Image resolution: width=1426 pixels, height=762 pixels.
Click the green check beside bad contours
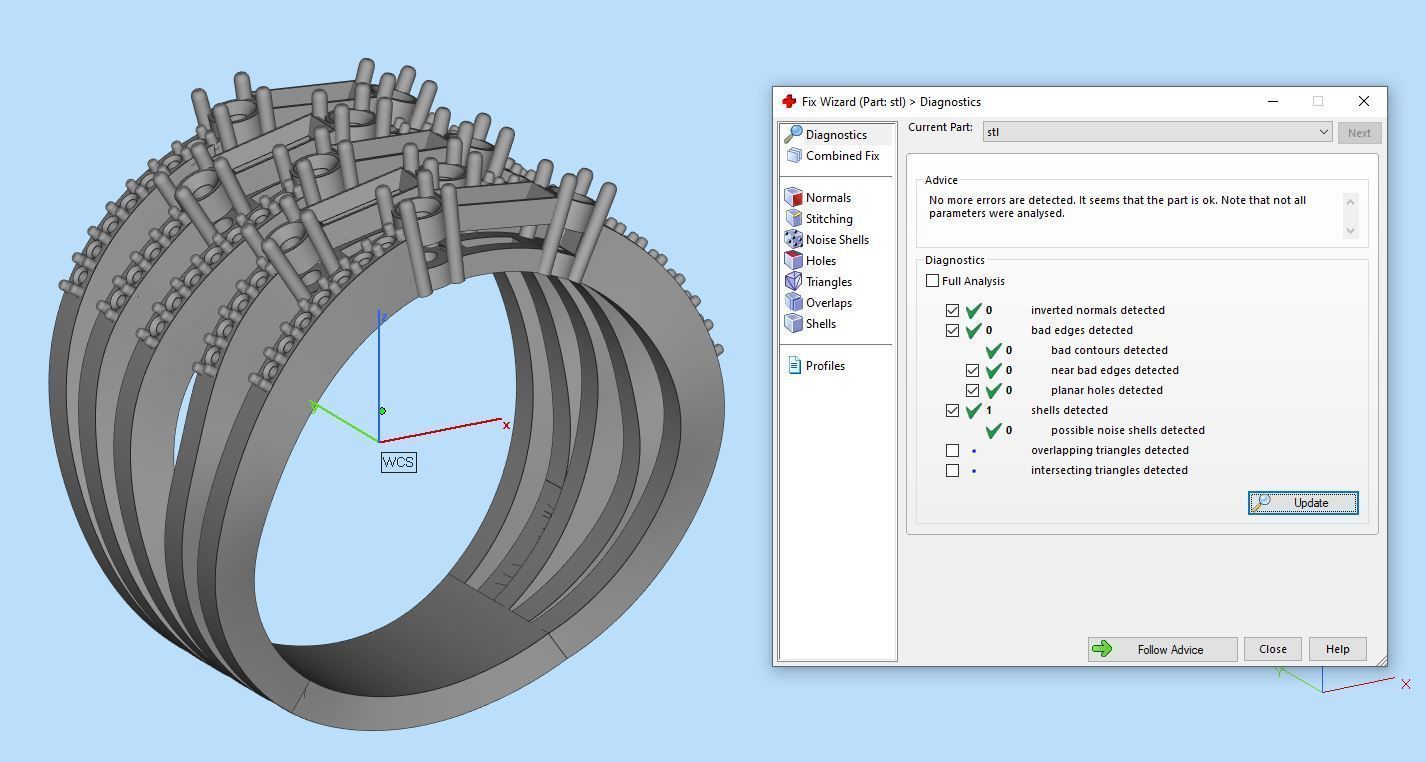pyautogui.click(x=993, y=350)
